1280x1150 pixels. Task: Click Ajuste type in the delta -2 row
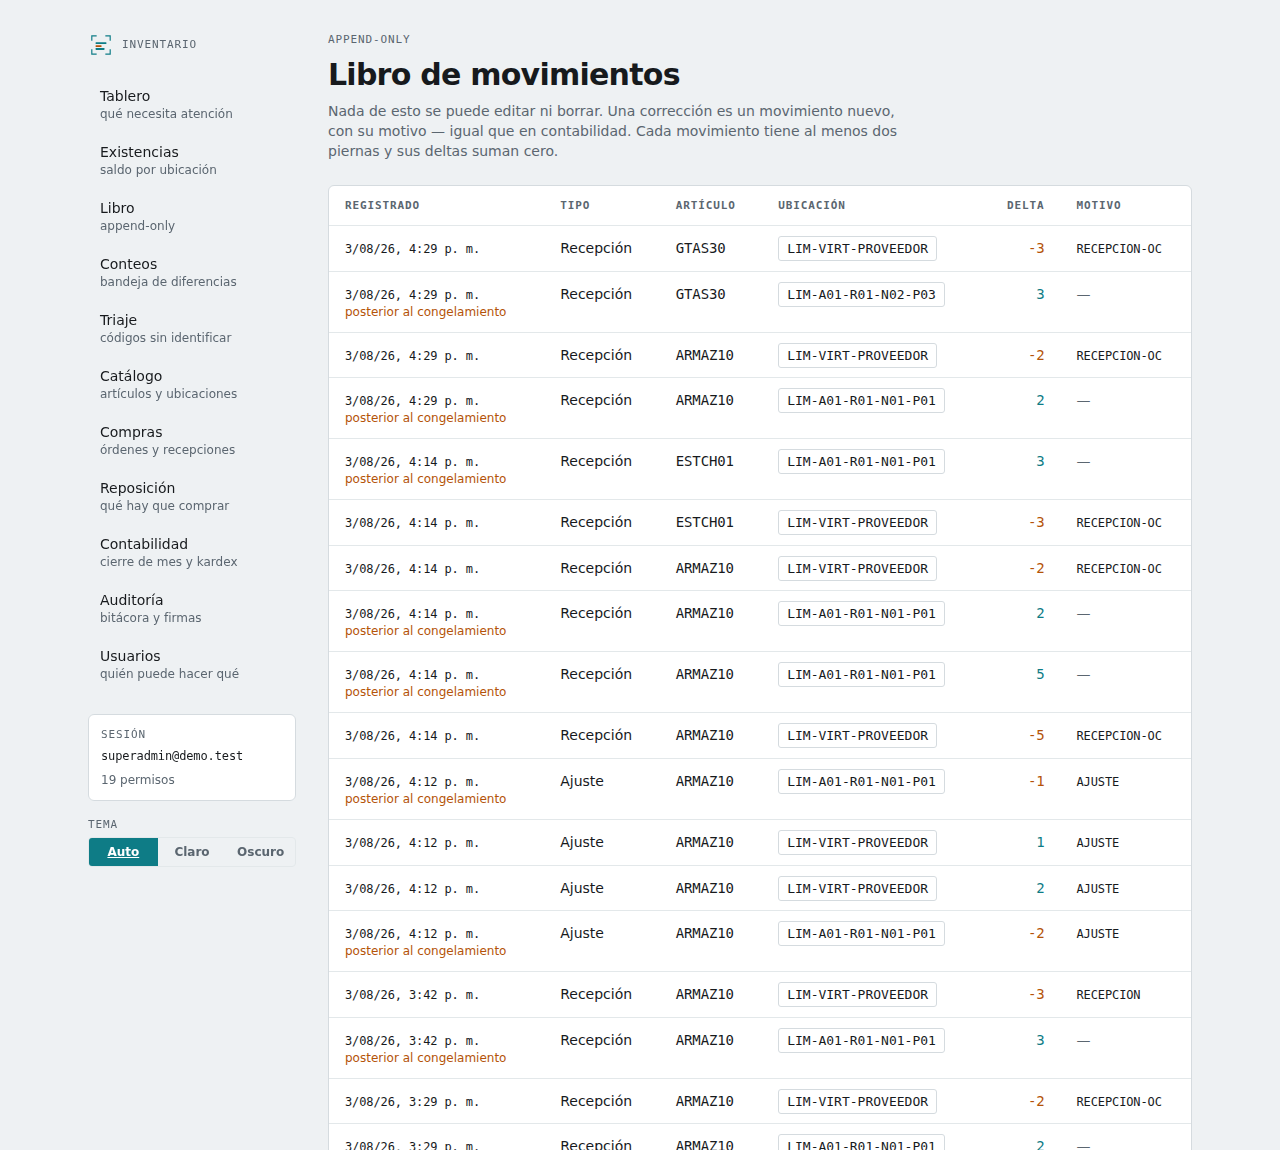(x=582, y=934)
